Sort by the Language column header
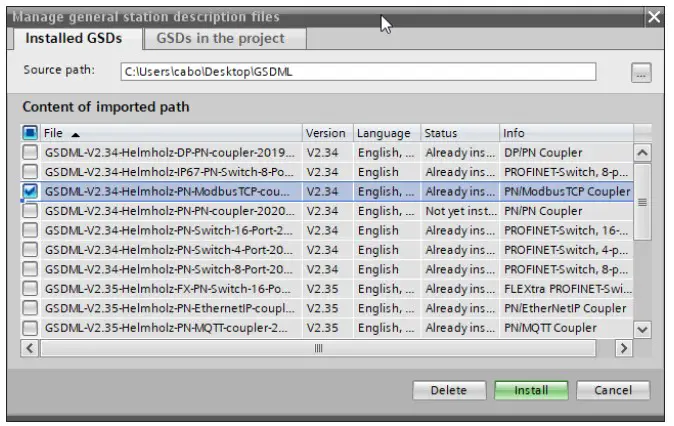674x426 pixels. (387, 133)
